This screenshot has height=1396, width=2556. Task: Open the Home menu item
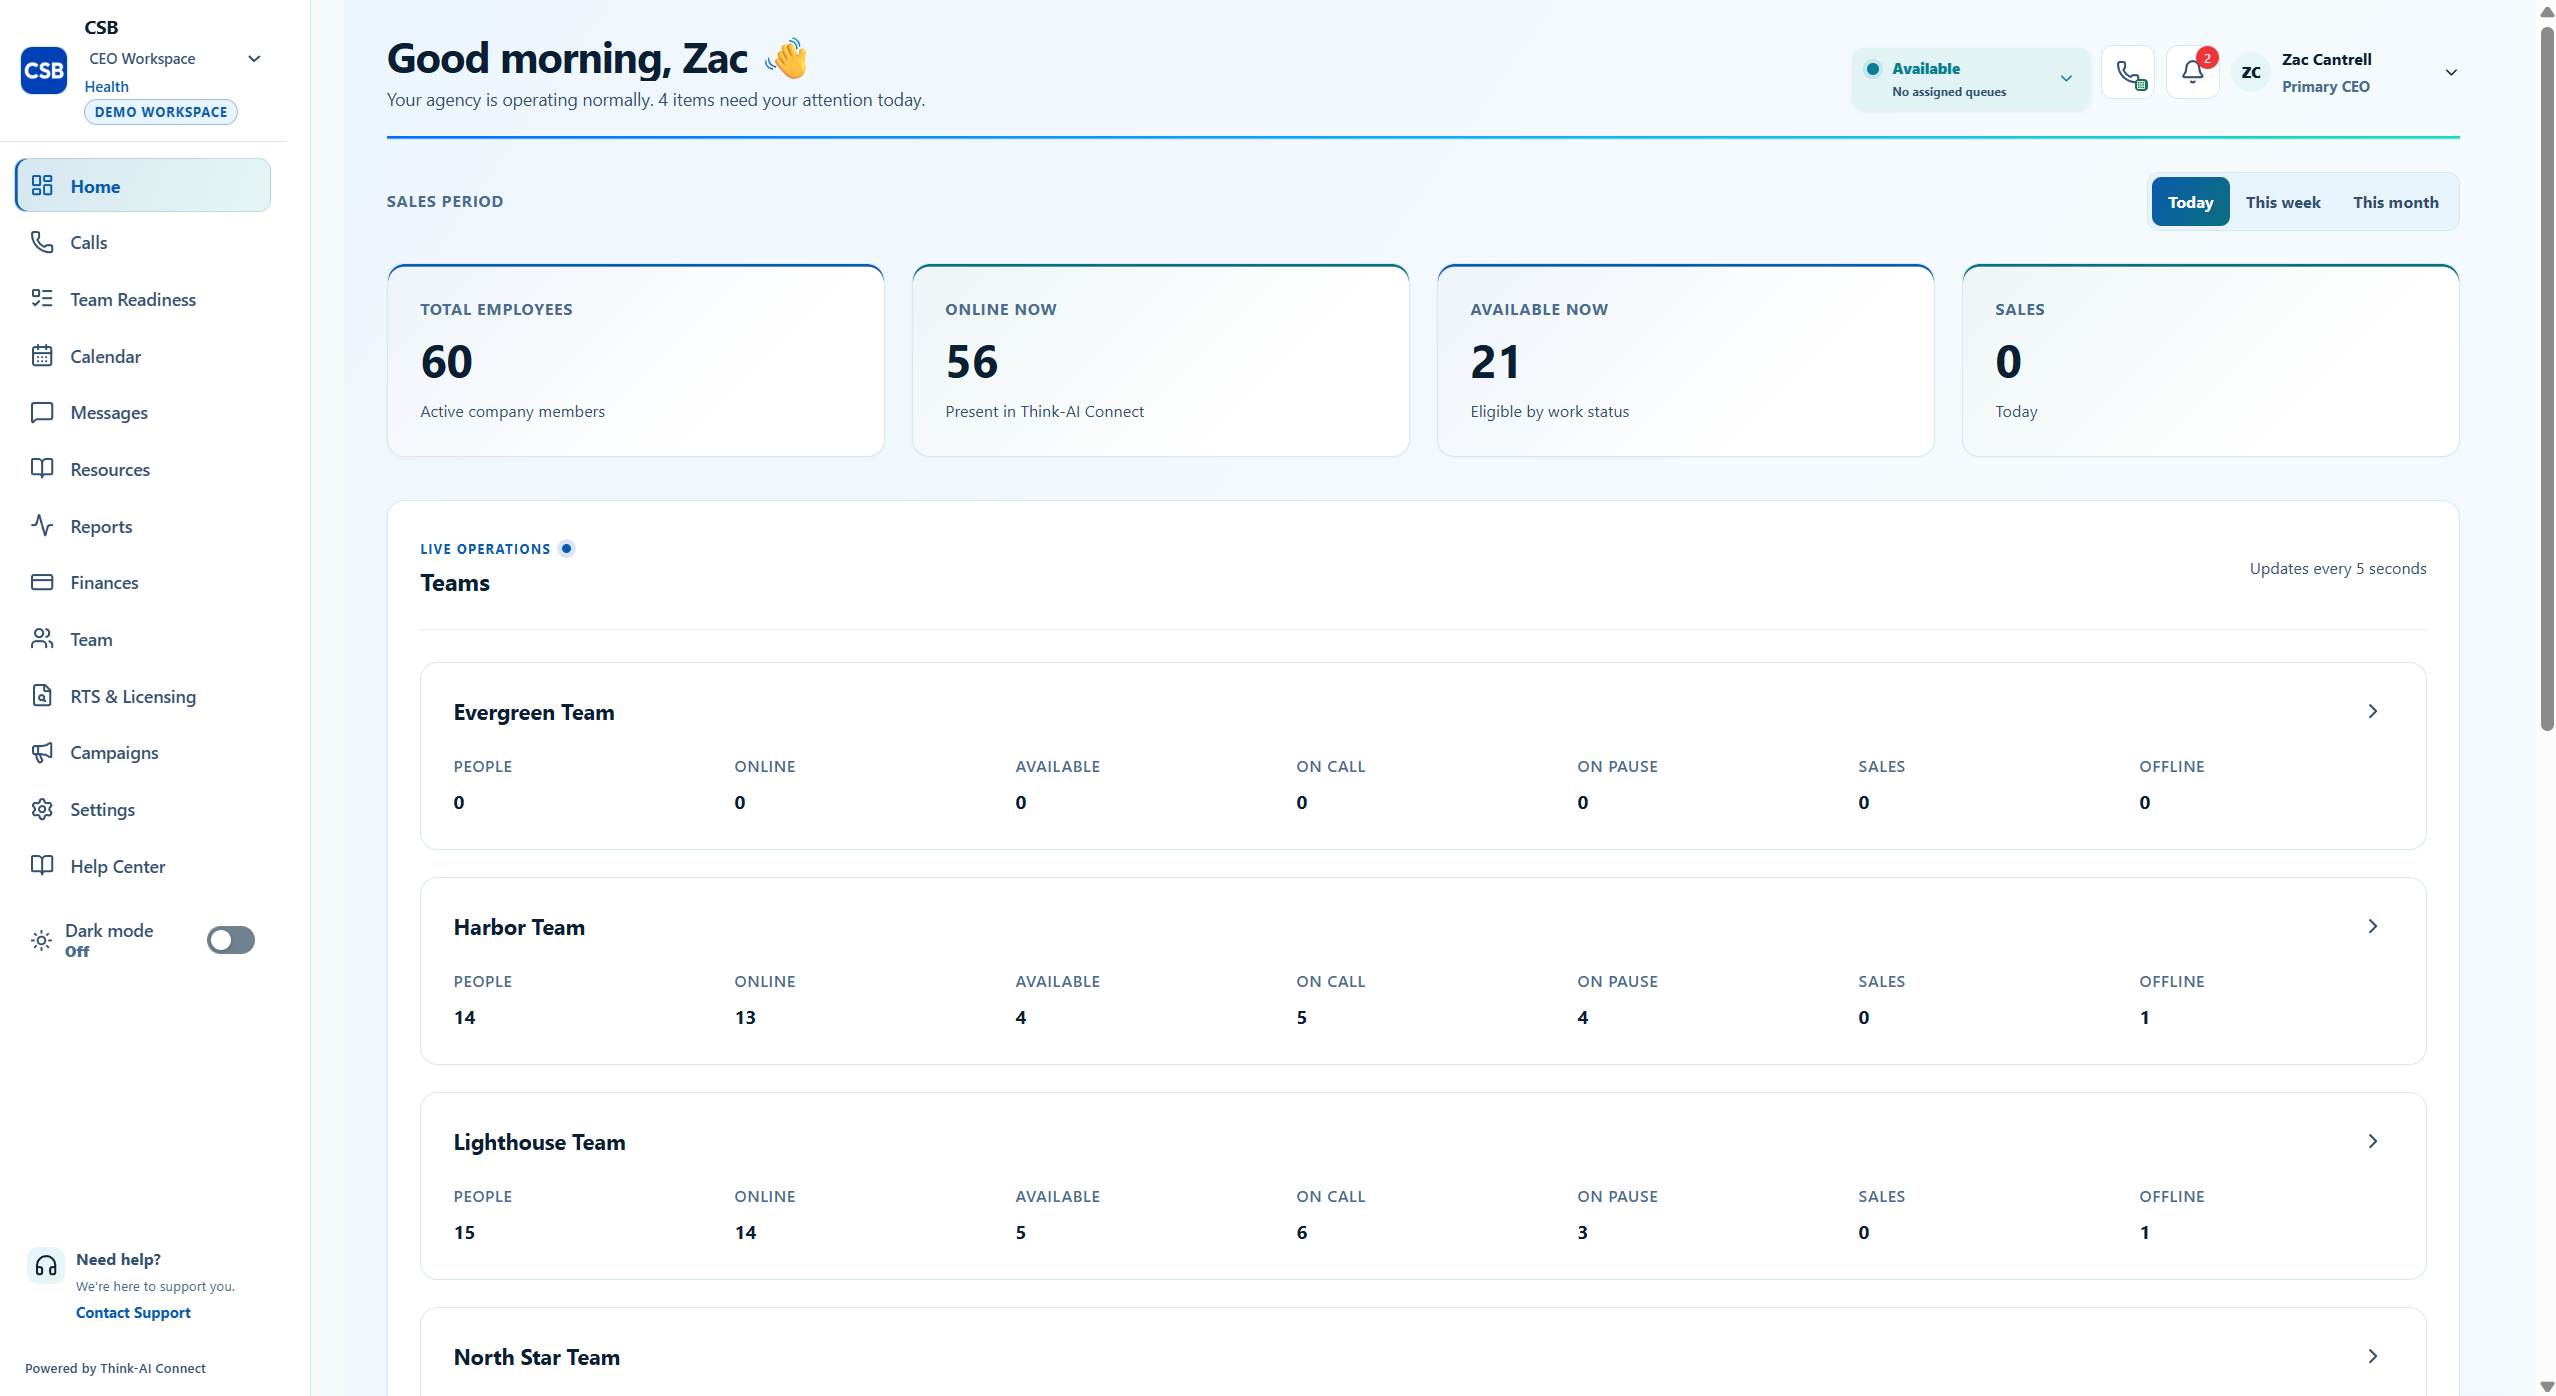(143, 186)
